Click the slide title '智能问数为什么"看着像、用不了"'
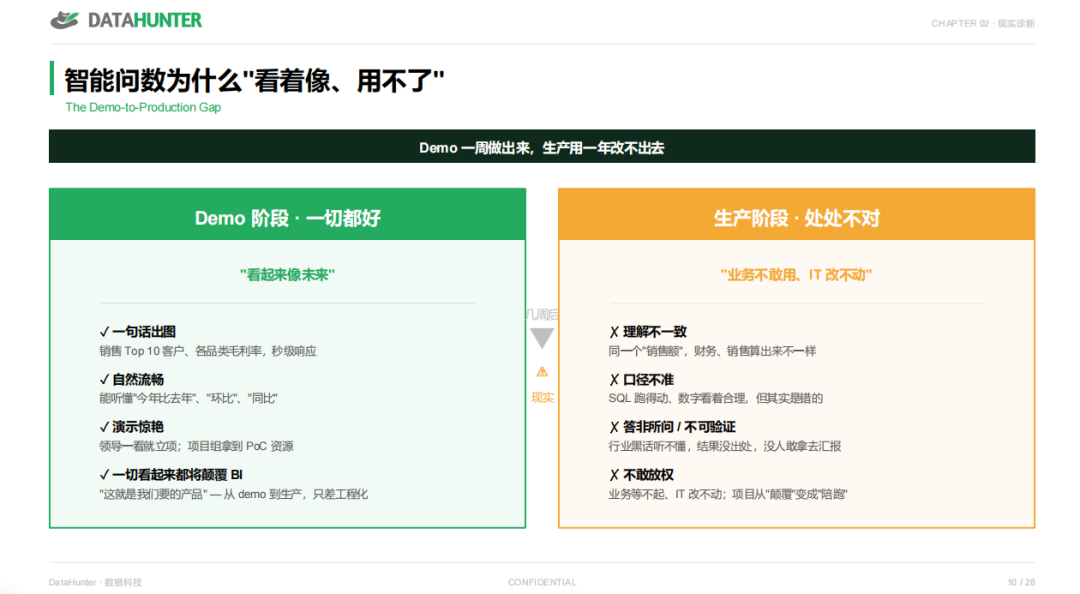The height and width of the screenshot is (594, 1080). click(x=254, y=81)
